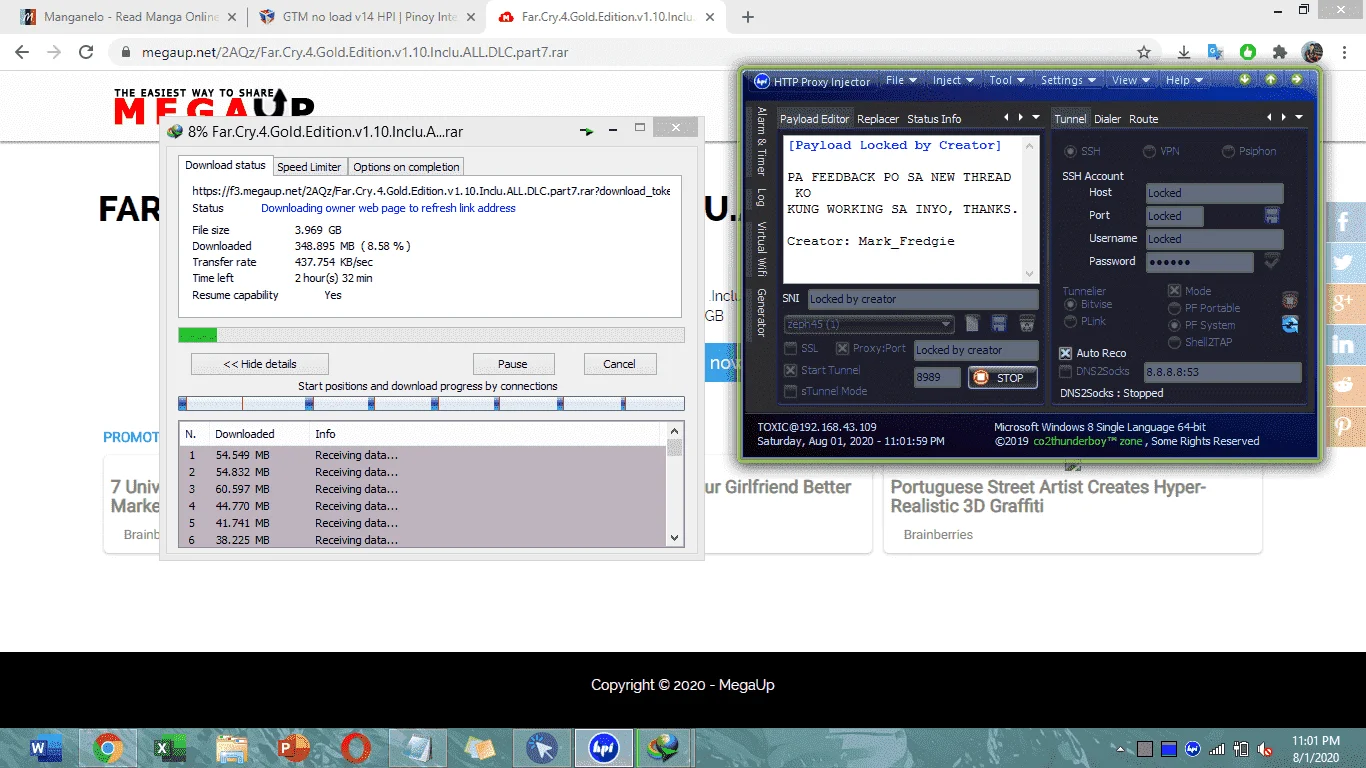Image resolution: width=1366 pixels, height=768 pixels.
Task: Open the Settings menu dropdown
Action: pyautogui.click(x=1068, y=80)
